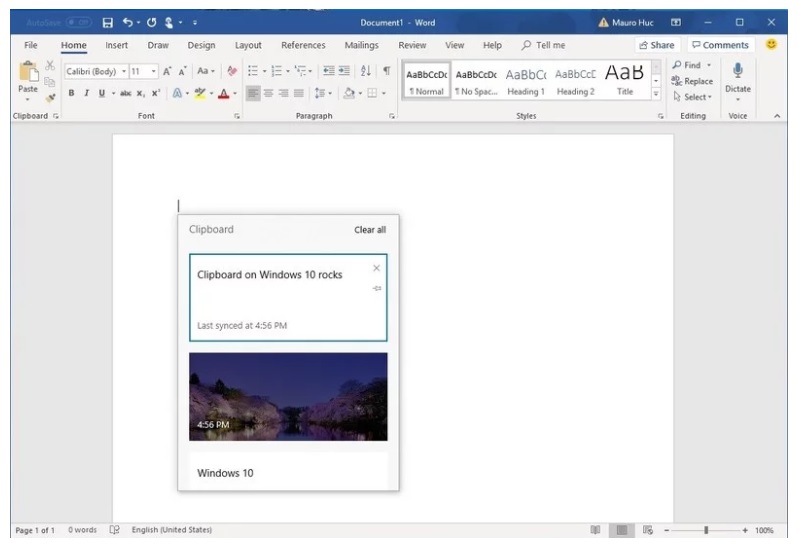799x547 pixels.
Task: Apply the red font color
Action: point(223,93)
